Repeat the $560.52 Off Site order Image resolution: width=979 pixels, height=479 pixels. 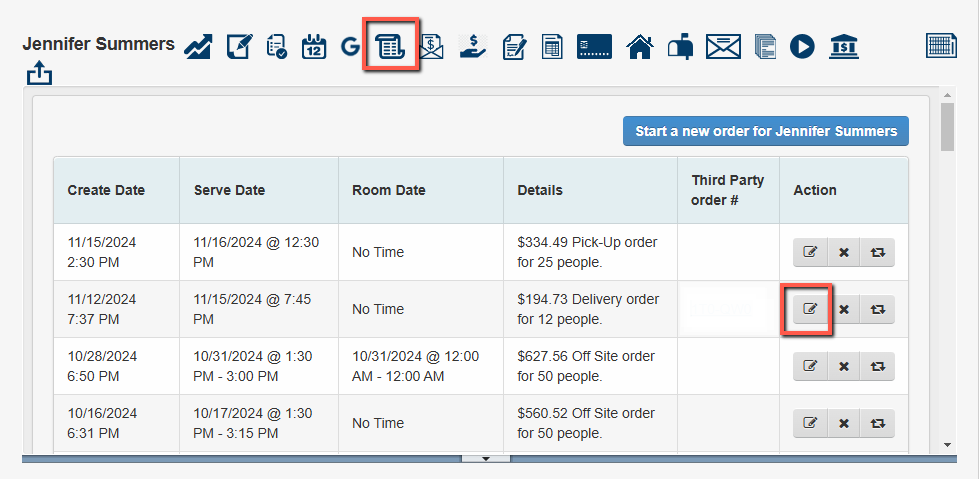click(878, 423)
